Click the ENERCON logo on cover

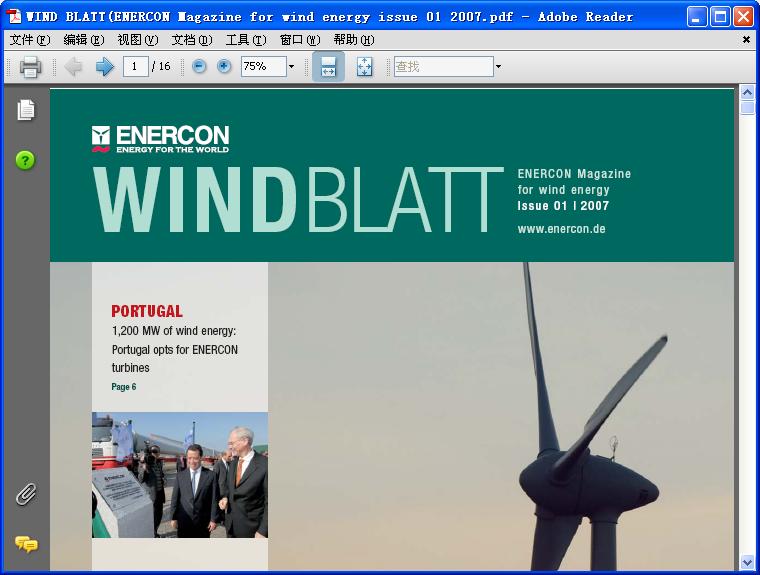click(160, 139)
